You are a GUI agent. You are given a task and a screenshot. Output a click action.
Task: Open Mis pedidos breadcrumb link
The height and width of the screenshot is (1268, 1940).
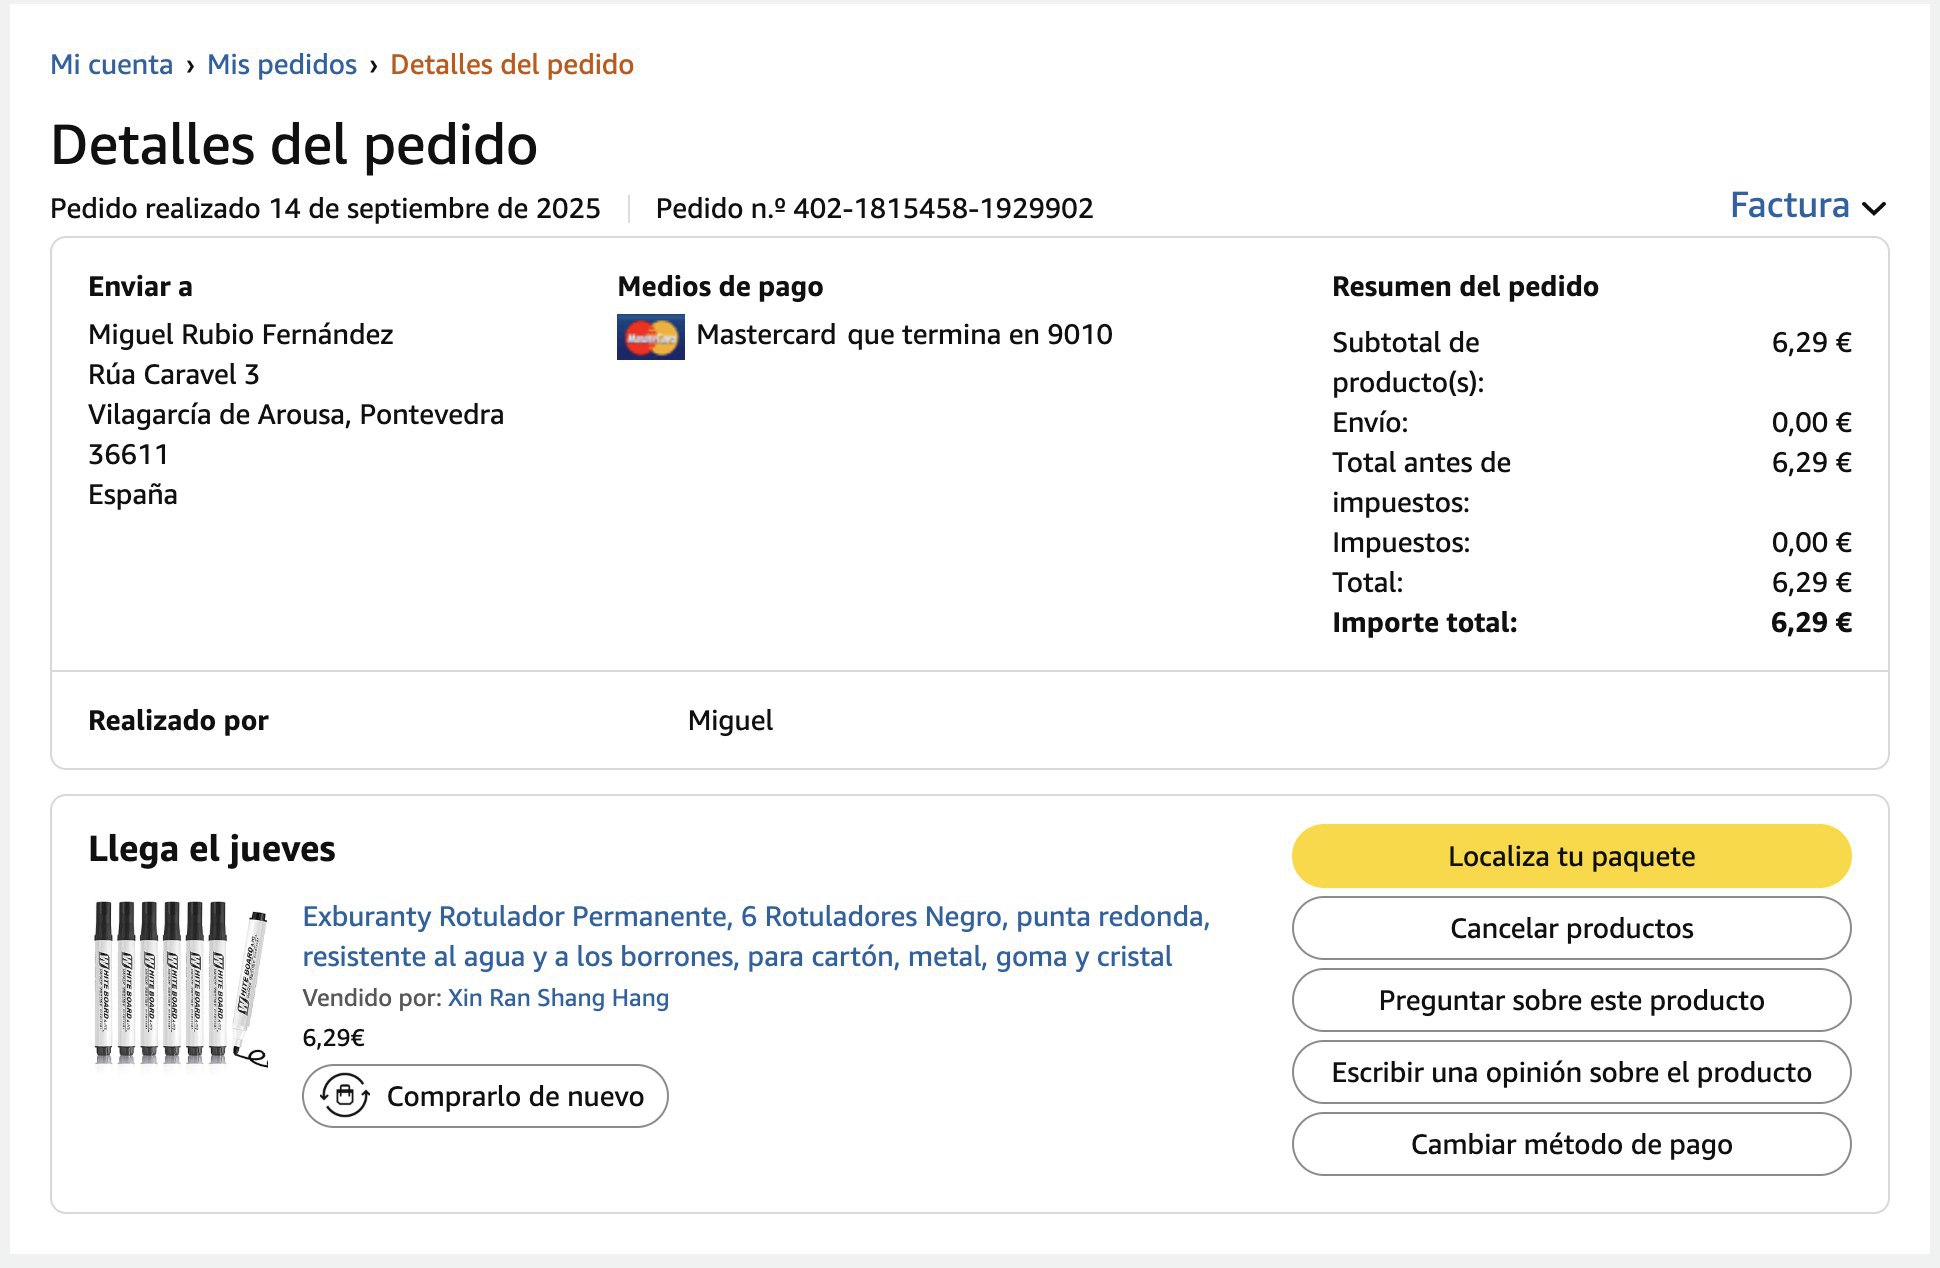[282, 65]
